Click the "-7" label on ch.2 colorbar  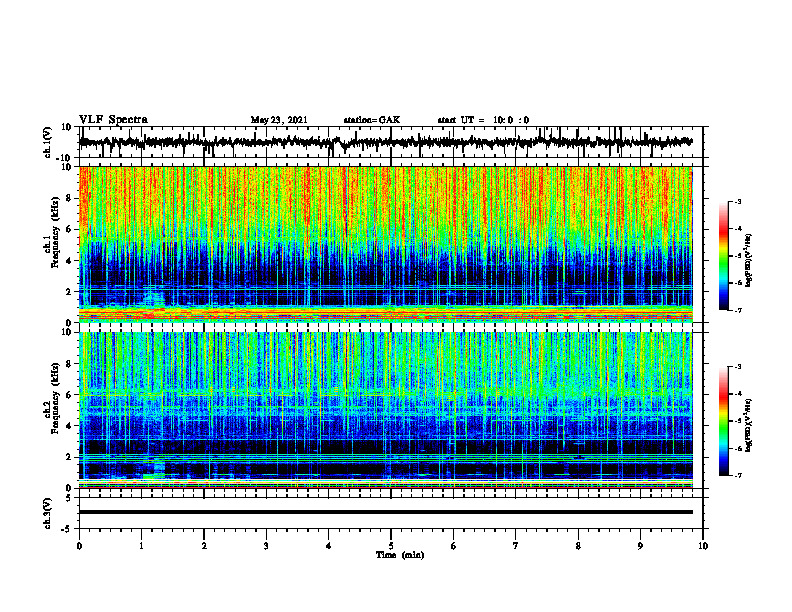(738, 476)
